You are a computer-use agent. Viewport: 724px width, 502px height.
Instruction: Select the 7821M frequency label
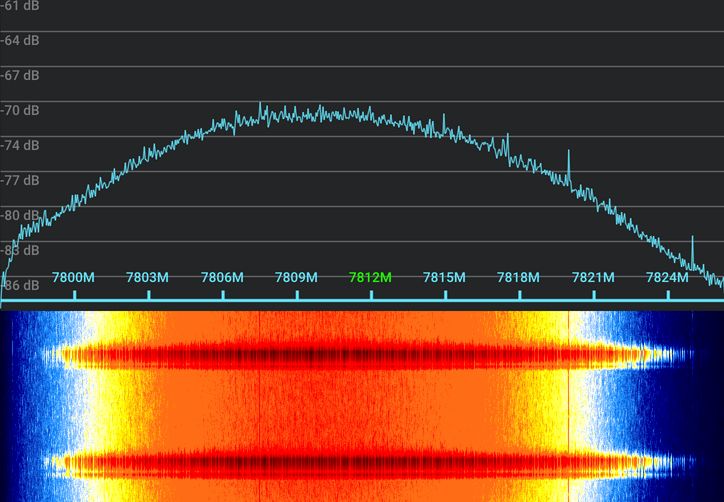click(x=592, y=277)
